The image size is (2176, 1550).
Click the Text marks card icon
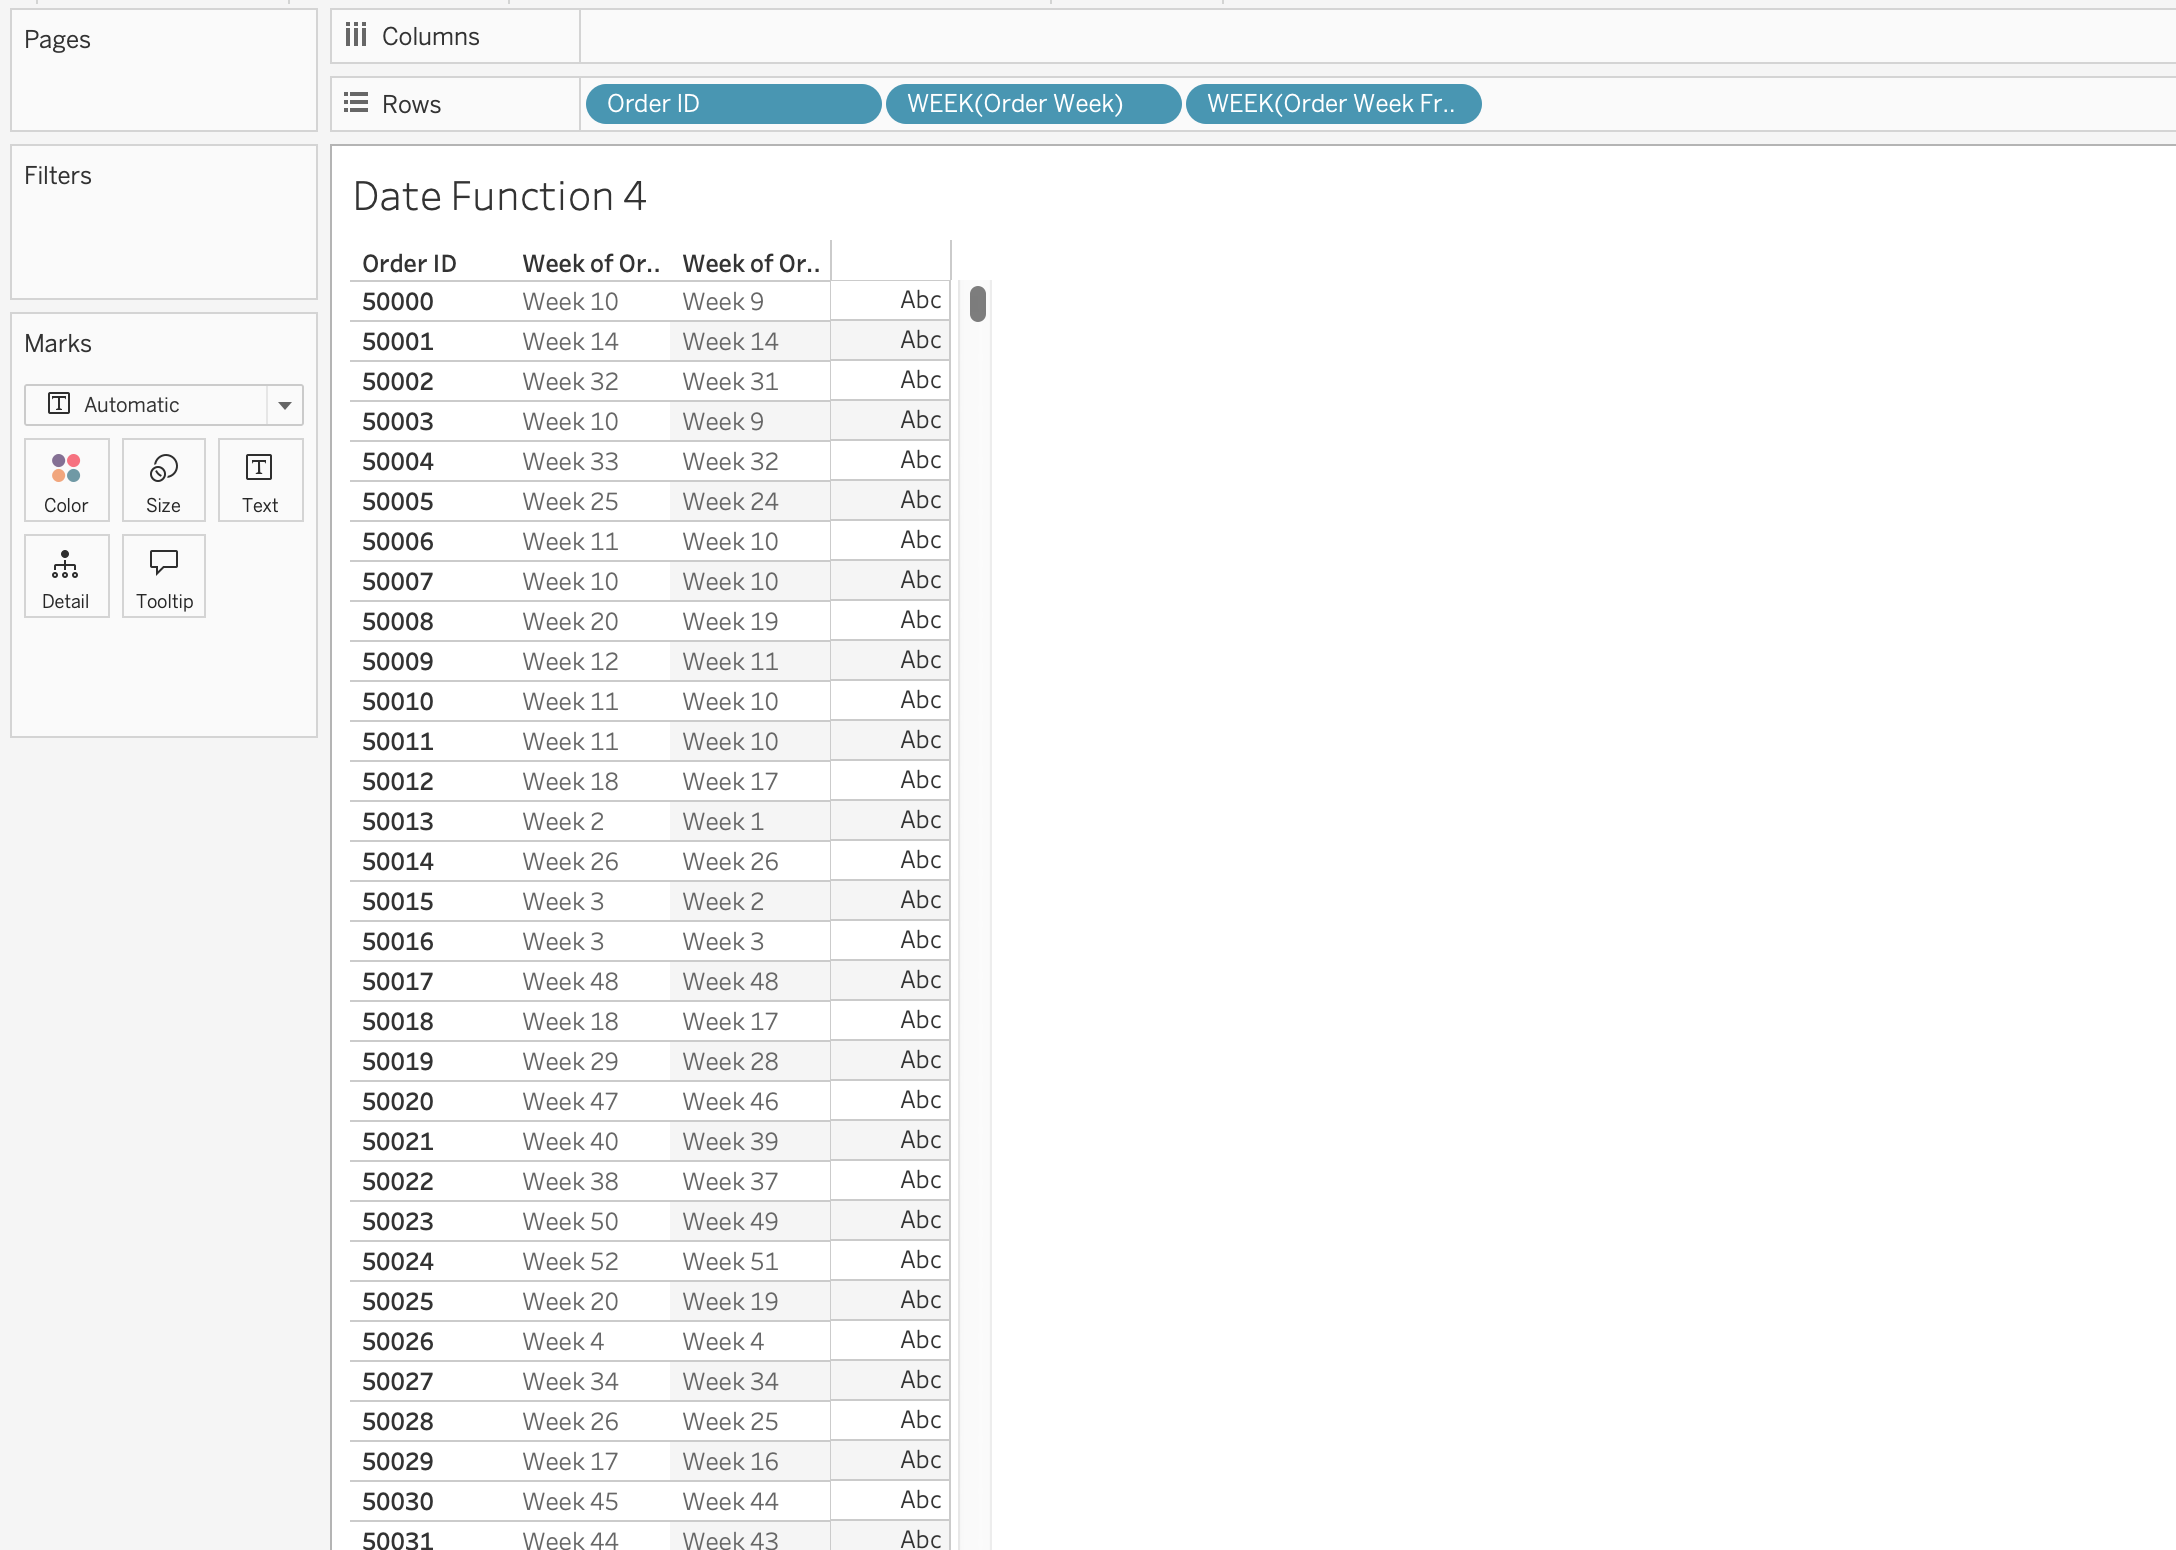[259, 469]
